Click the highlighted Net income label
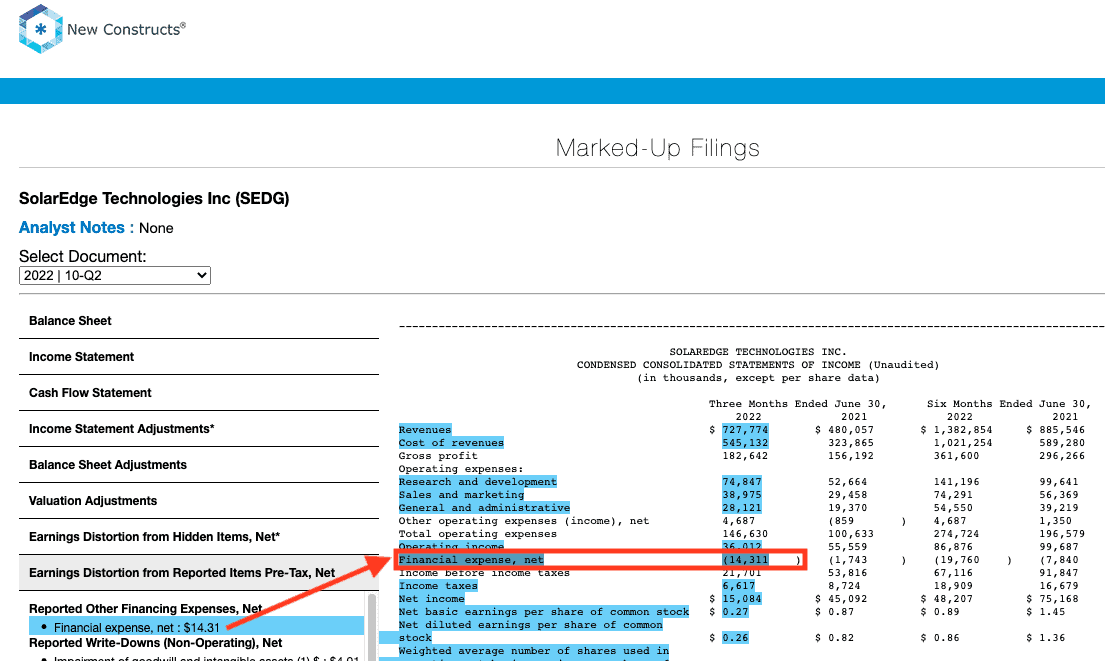Image resolution: width=1105 pixels, height=661 pixels. [x=431, y=599]
